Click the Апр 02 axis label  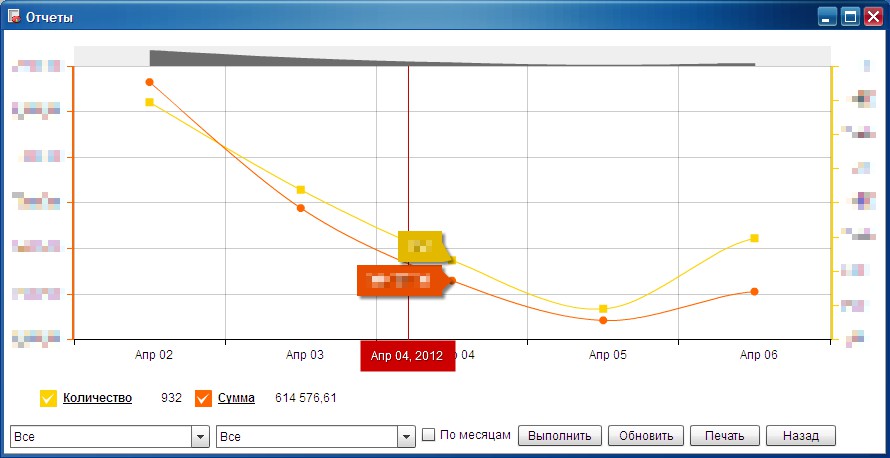tap(154, 355)
